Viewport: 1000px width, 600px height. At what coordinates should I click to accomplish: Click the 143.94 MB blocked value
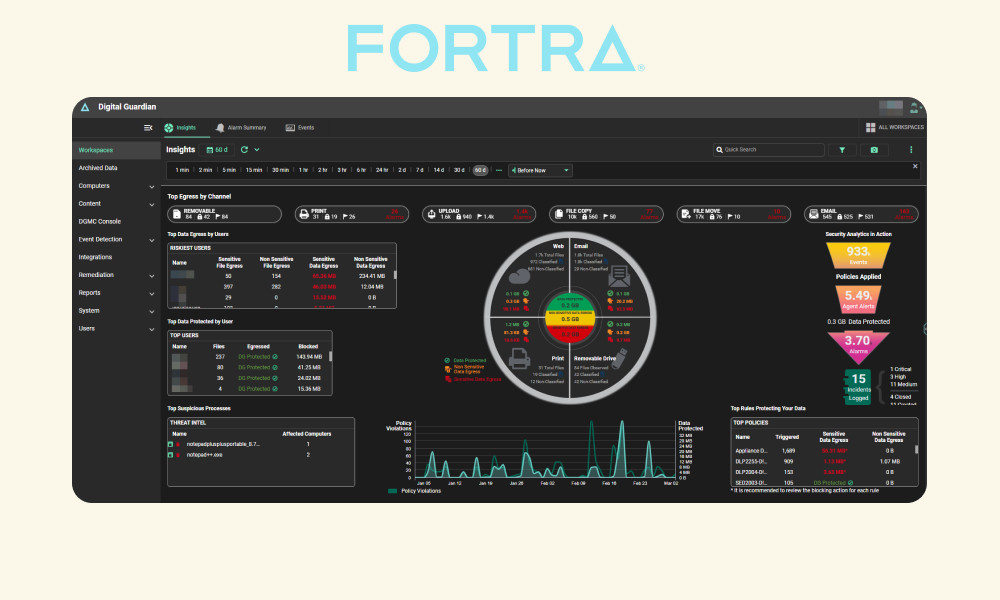click(x=309, y=357)
